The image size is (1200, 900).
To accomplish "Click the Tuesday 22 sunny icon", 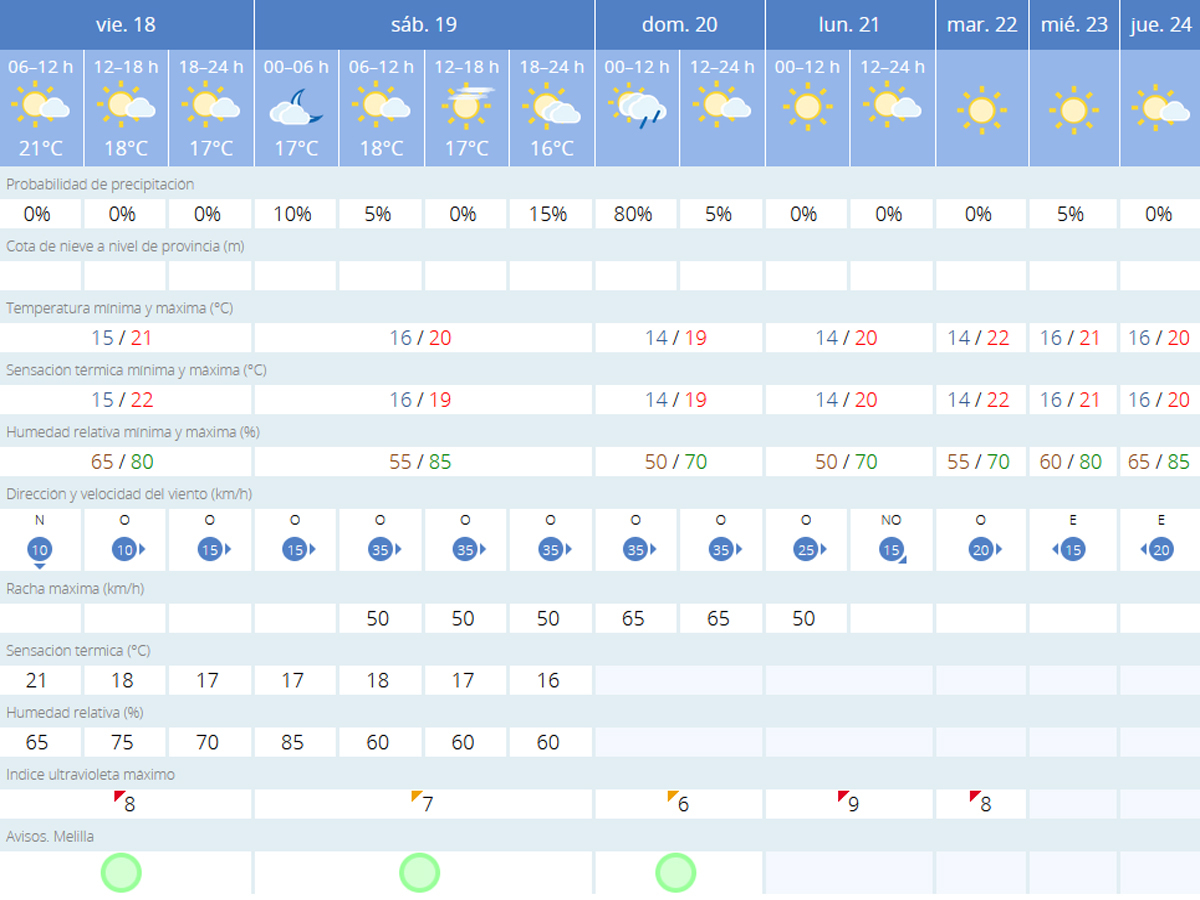I will click(980, 110).
